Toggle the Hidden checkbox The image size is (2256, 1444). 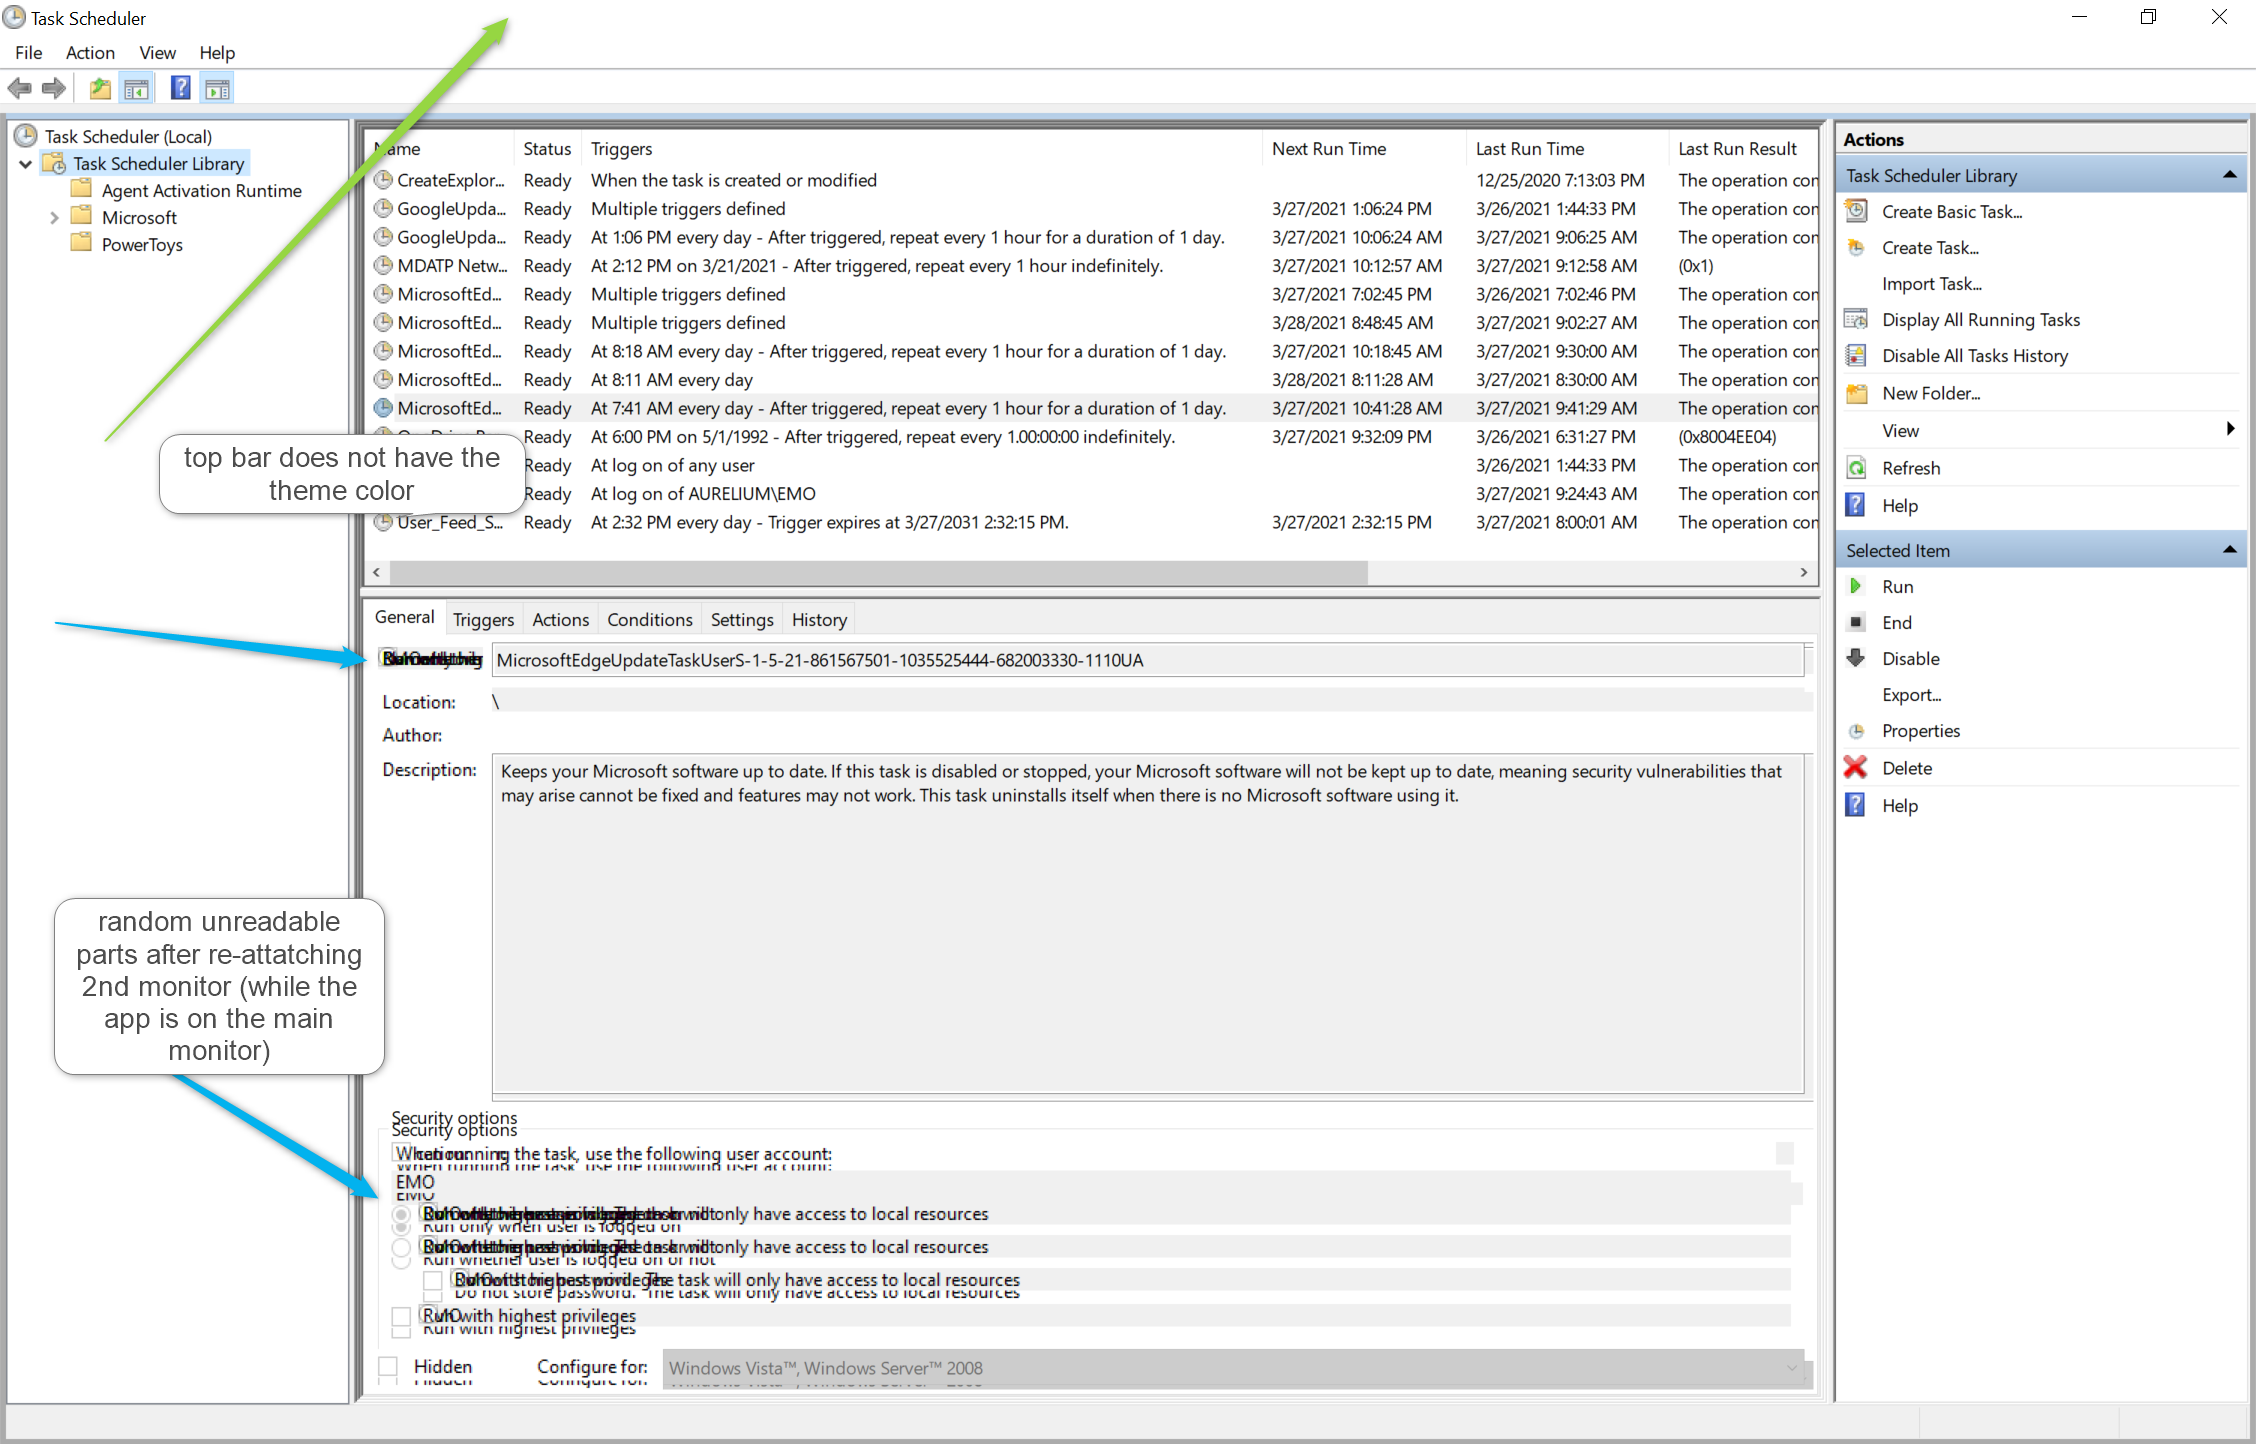[389, 1366]
